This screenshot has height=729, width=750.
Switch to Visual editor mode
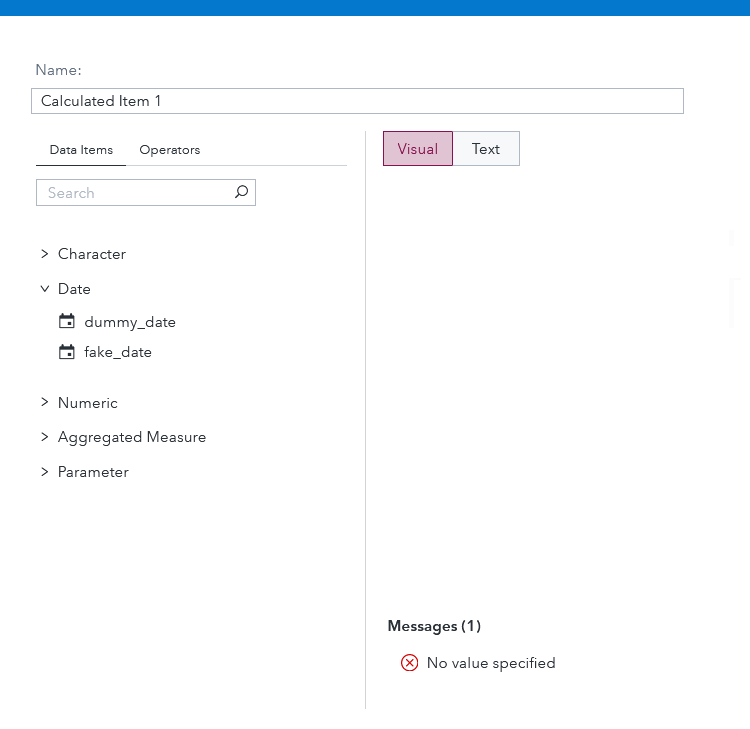pos(417,149)
